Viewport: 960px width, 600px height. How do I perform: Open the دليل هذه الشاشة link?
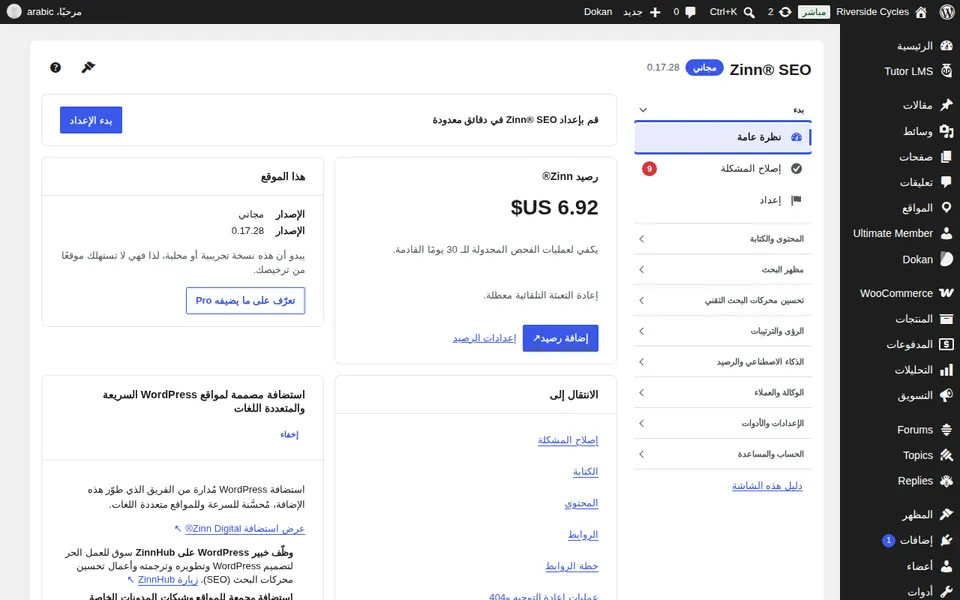coord(767,486)
